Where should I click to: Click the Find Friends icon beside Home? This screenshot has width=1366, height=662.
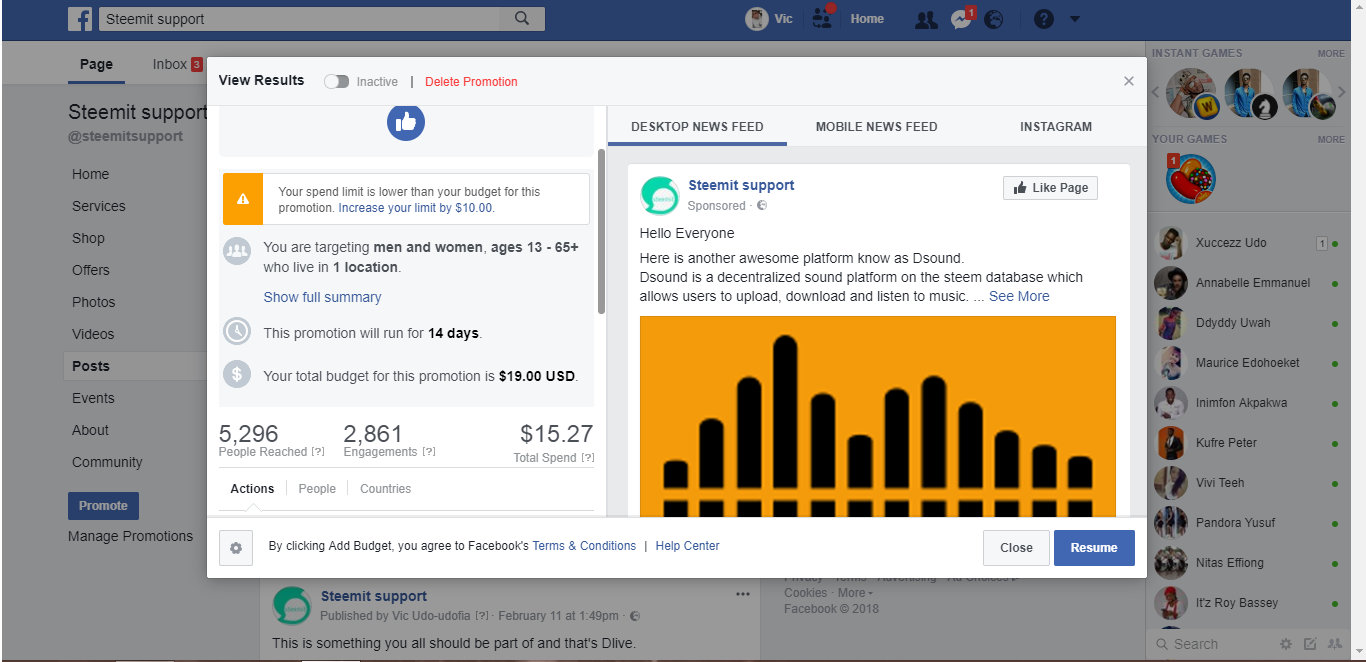point(823,18)
